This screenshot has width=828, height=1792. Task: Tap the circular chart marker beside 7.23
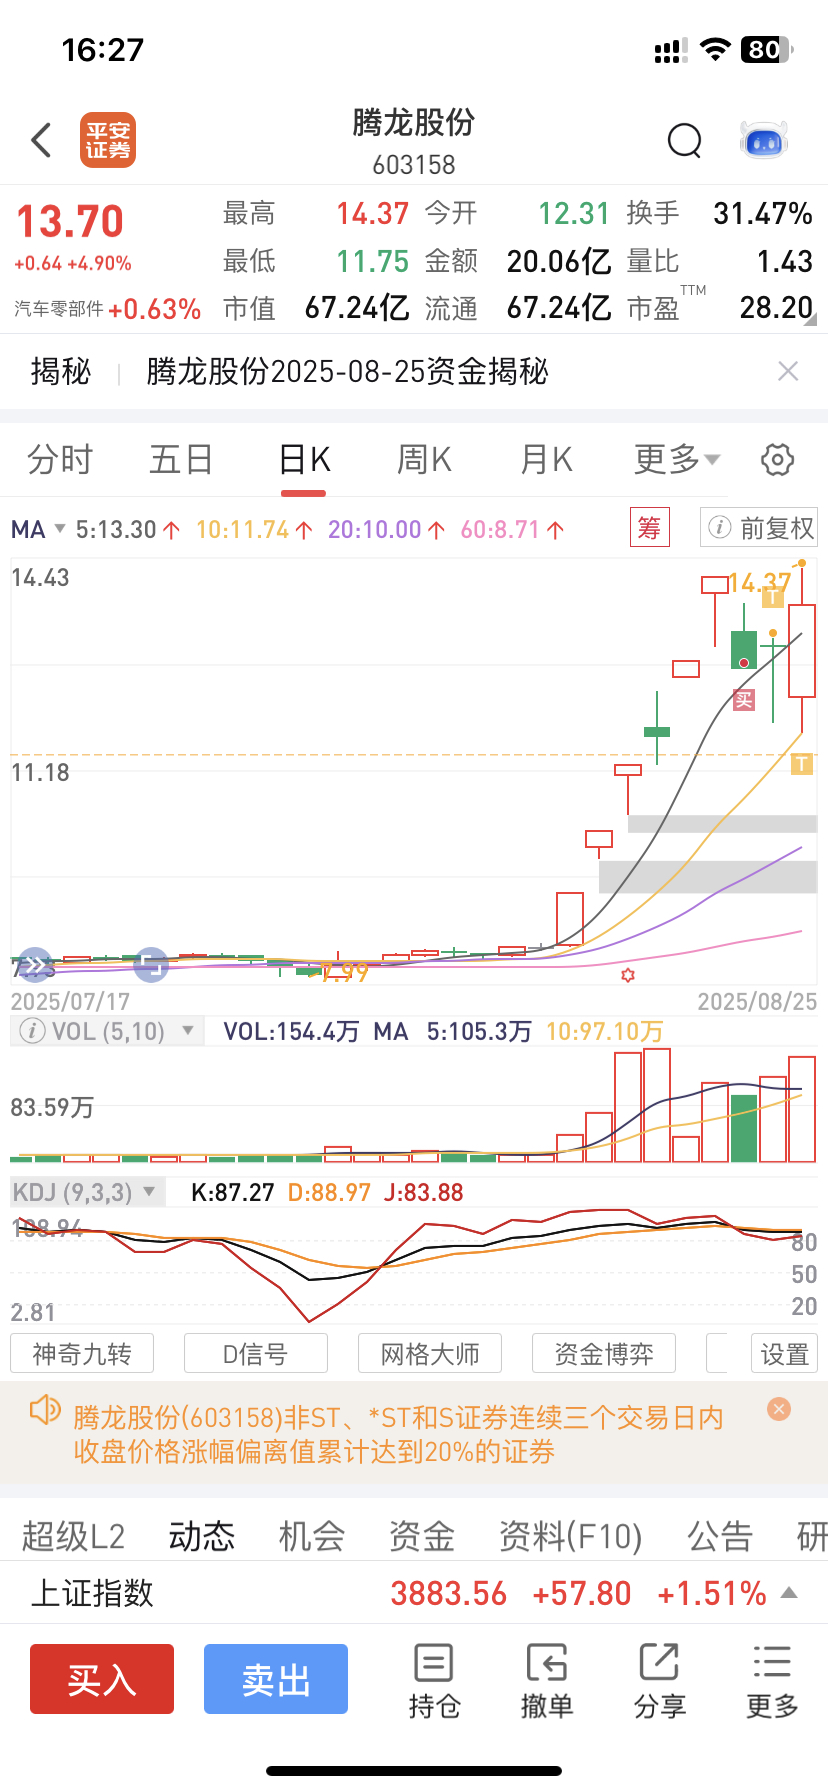point(34,964)
